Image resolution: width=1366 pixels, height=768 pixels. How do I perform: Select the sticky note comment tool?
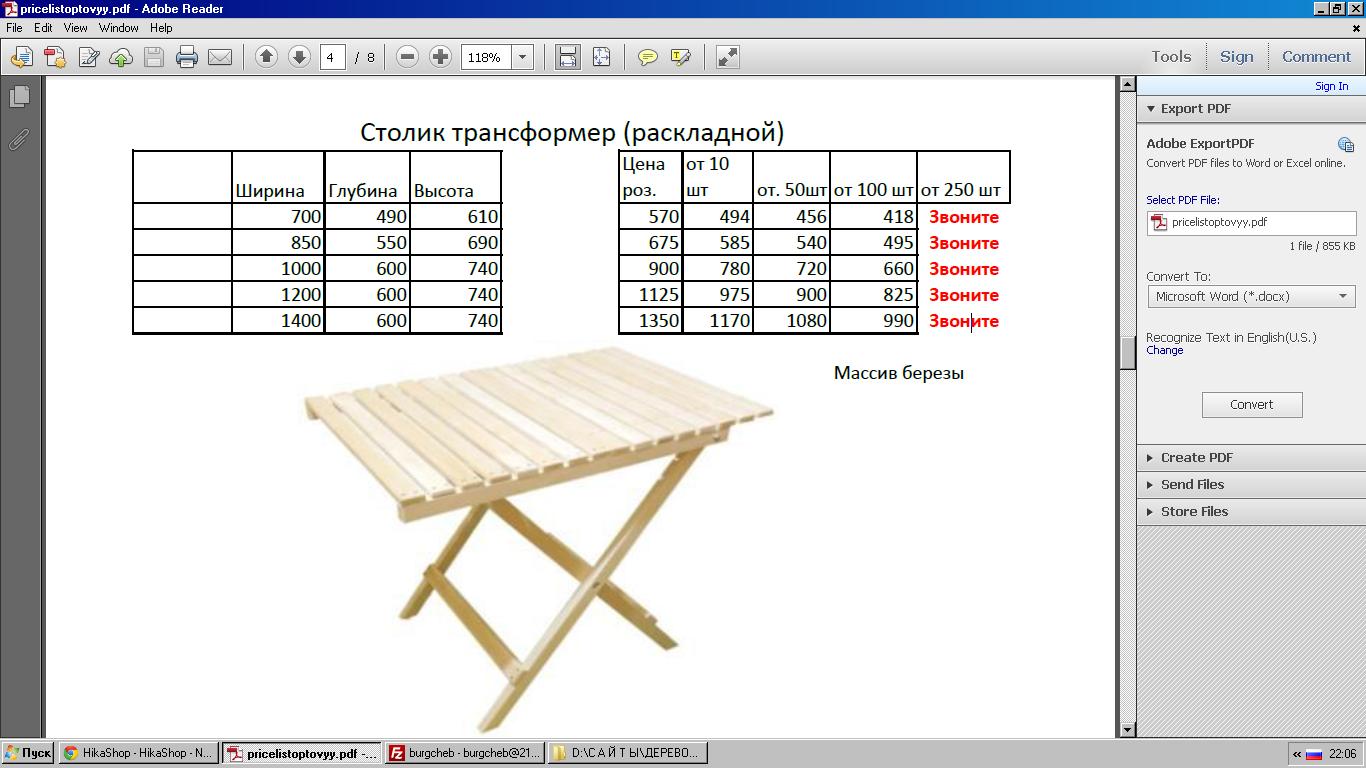tap(648, 57)
